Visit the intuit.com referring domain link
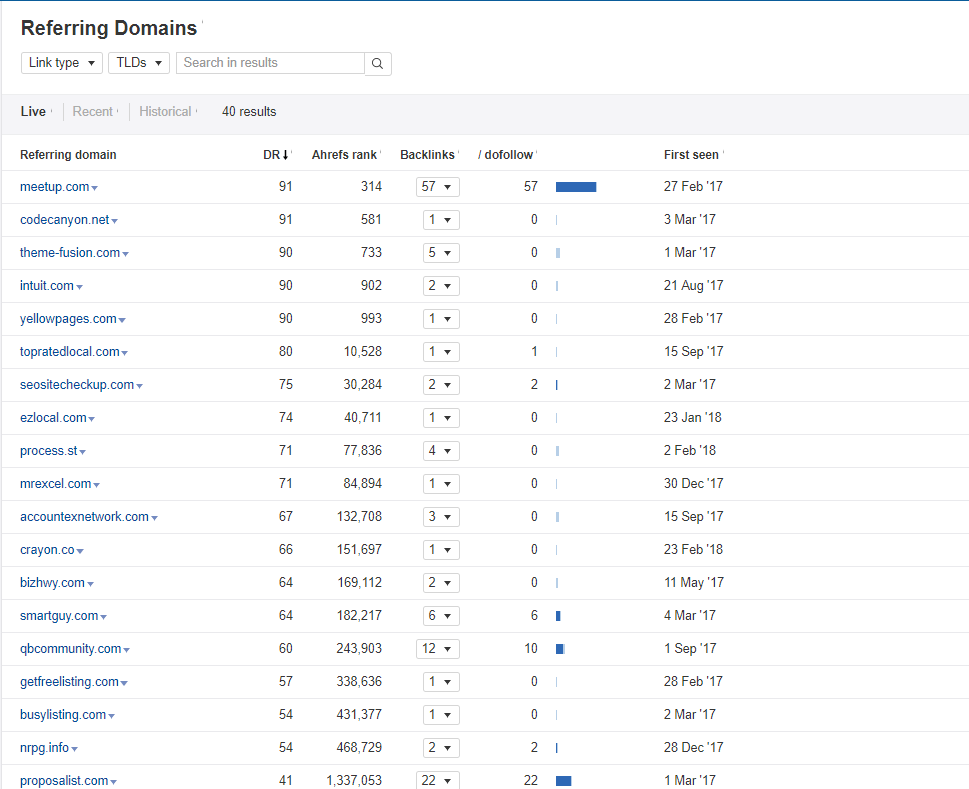The height and width of the screenshot is (789, 969). [46, 285]
